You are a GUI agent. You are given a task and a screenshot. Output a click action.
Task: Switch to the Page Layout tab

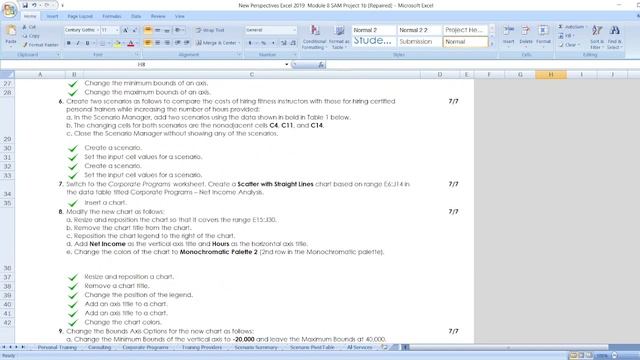tap(80, 16)
